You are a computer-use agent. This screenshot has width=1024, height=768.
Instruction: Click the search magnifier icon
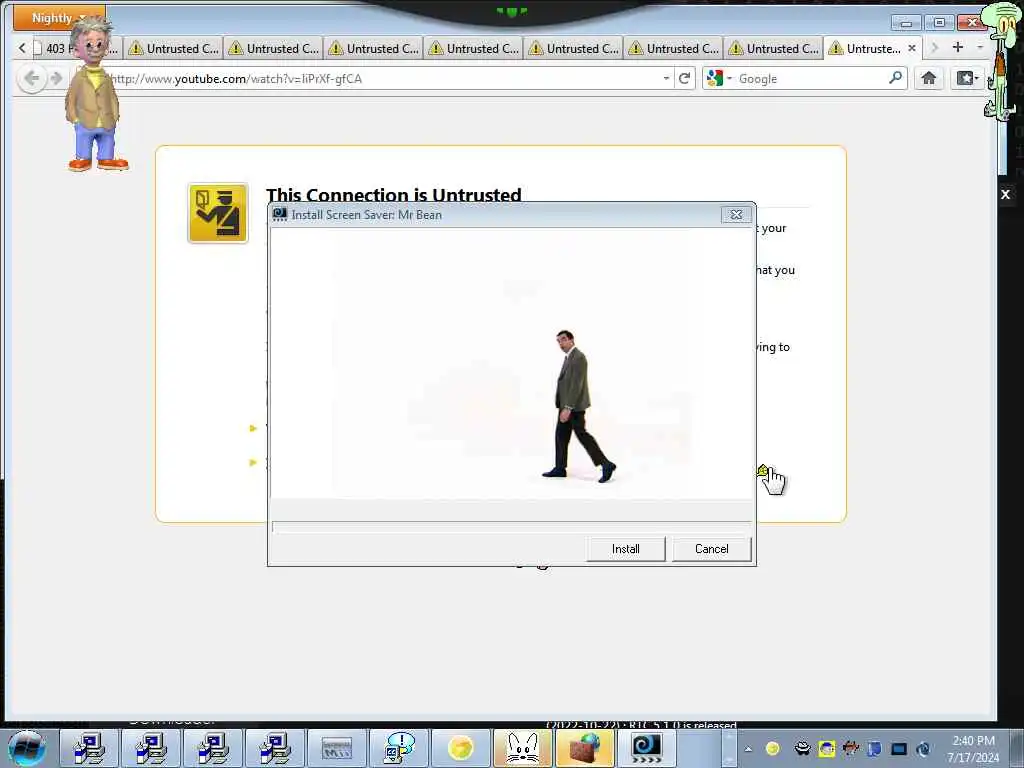coord(895,78)
